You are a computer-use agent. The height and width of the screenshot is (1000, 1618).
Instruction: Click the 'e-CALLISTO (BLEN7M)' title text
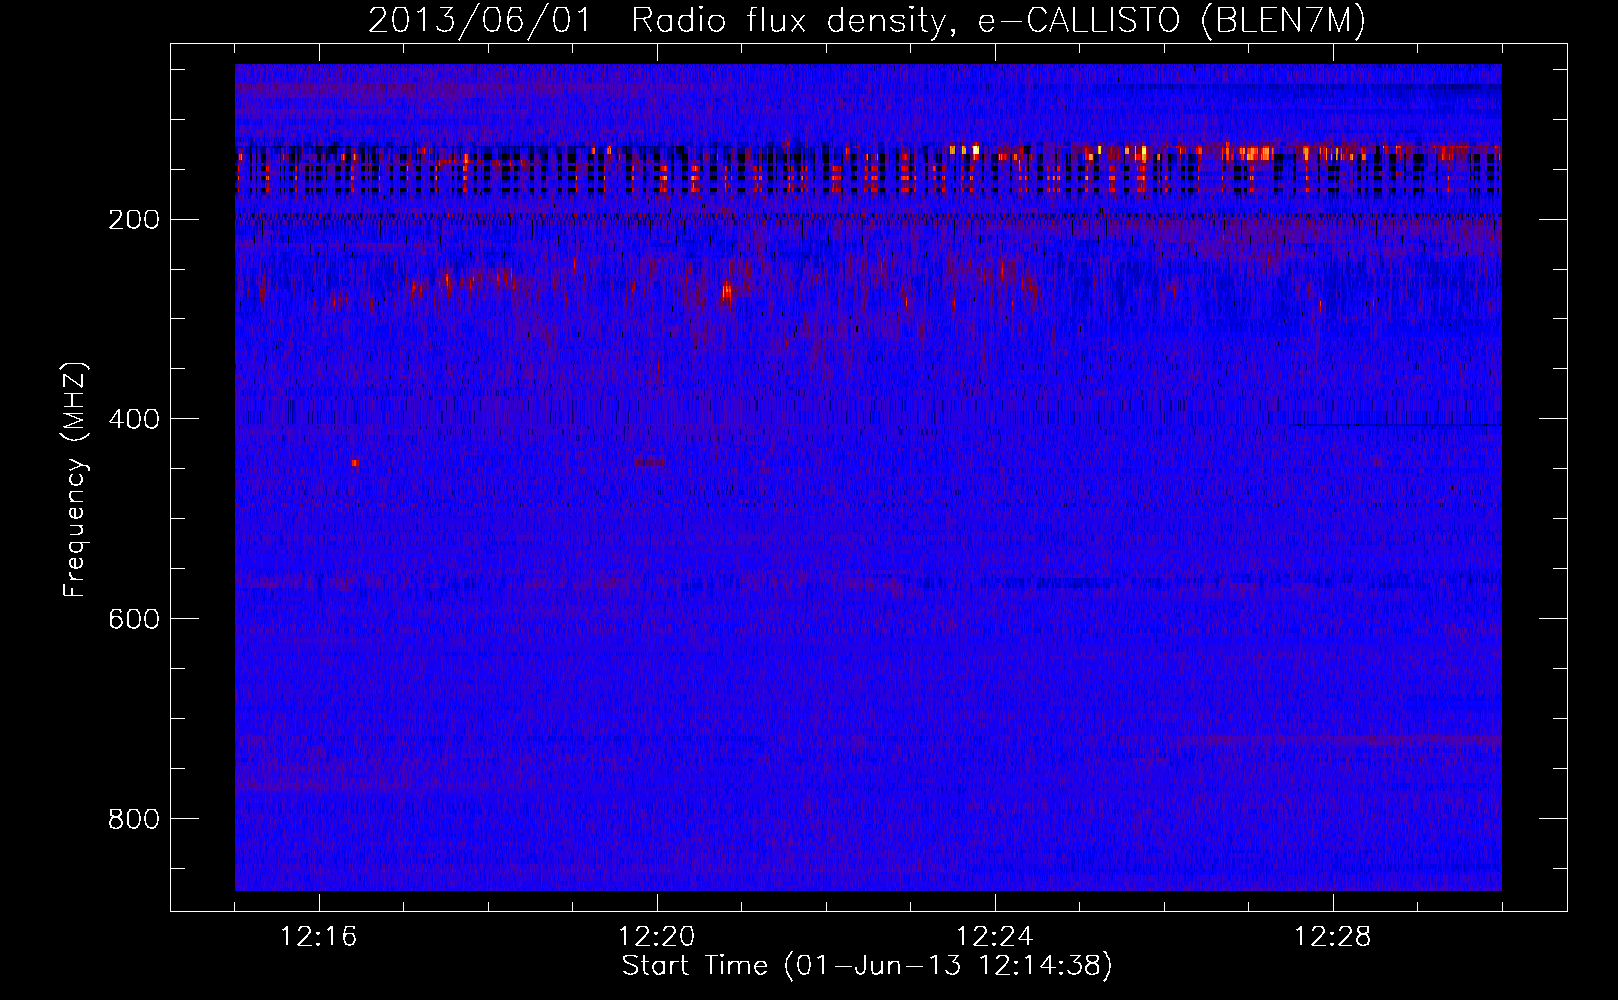click(x=1171, y=21)
